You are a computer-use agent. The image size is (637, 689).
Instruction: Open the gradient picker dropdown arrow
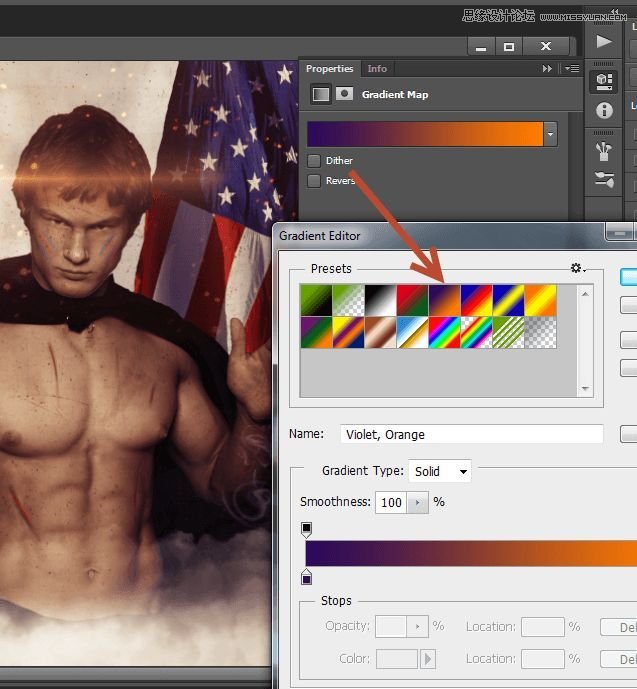(x=550, y=134)
